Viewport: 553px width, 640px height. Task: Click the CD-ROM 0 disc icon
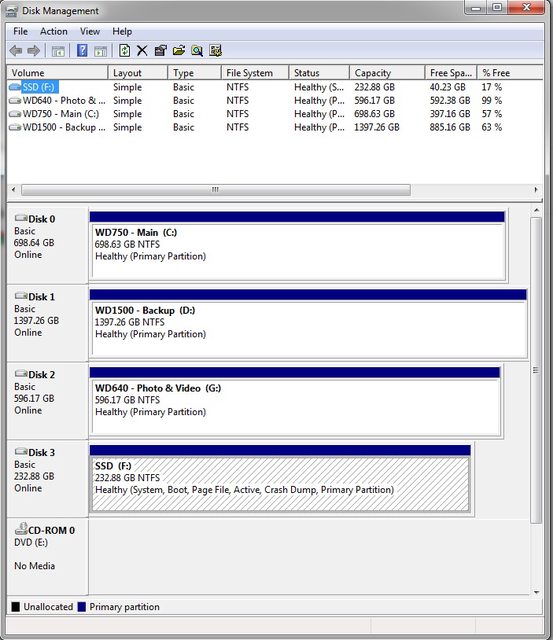(x=21, y=529)
